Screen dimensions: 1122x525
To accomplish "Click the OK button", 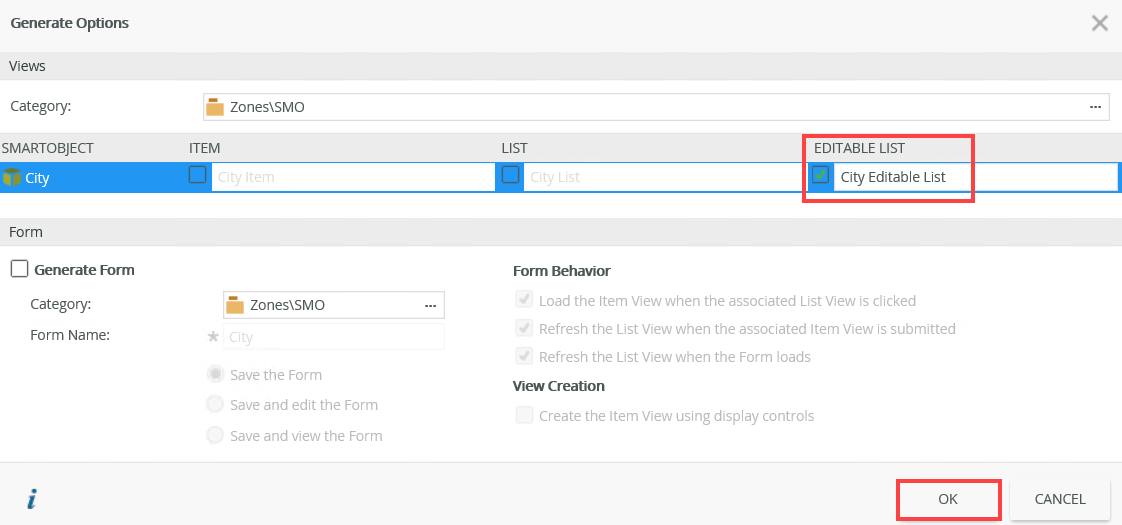I will 947,499.
